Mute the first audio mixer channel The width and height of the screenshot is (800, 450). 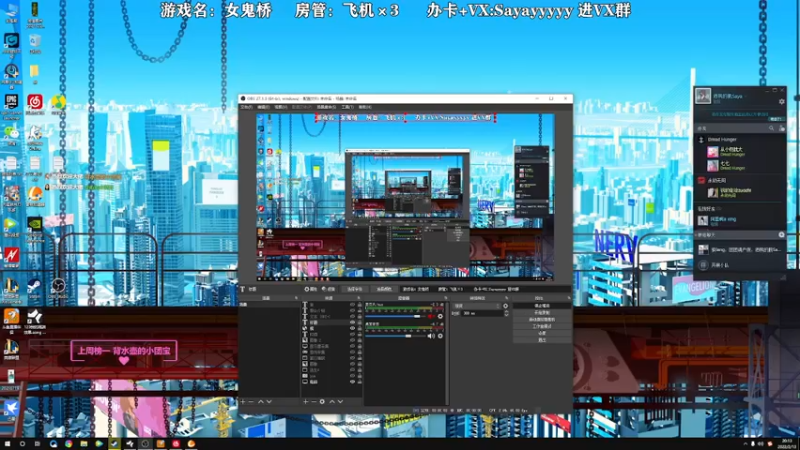coord(431,316)
